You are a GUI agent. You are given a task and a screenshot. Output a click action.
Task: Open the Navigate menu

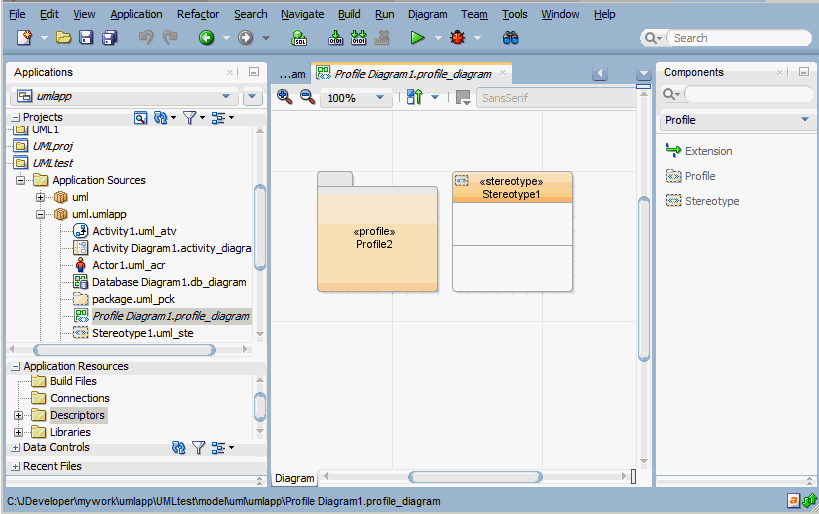click(x=302, y=14)
